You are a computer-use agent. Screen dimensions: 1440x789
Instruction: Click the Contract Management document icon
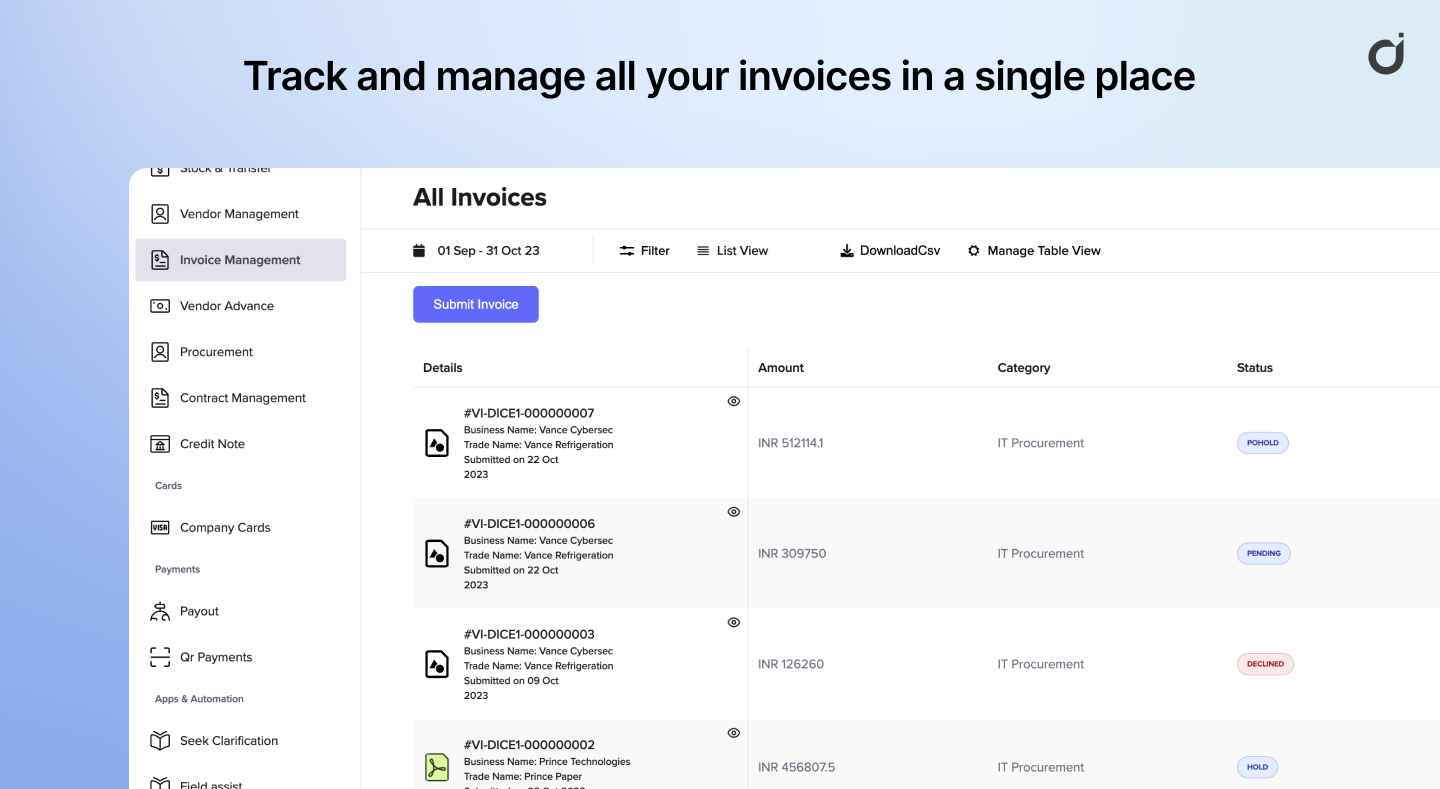(x=160, y=398)
